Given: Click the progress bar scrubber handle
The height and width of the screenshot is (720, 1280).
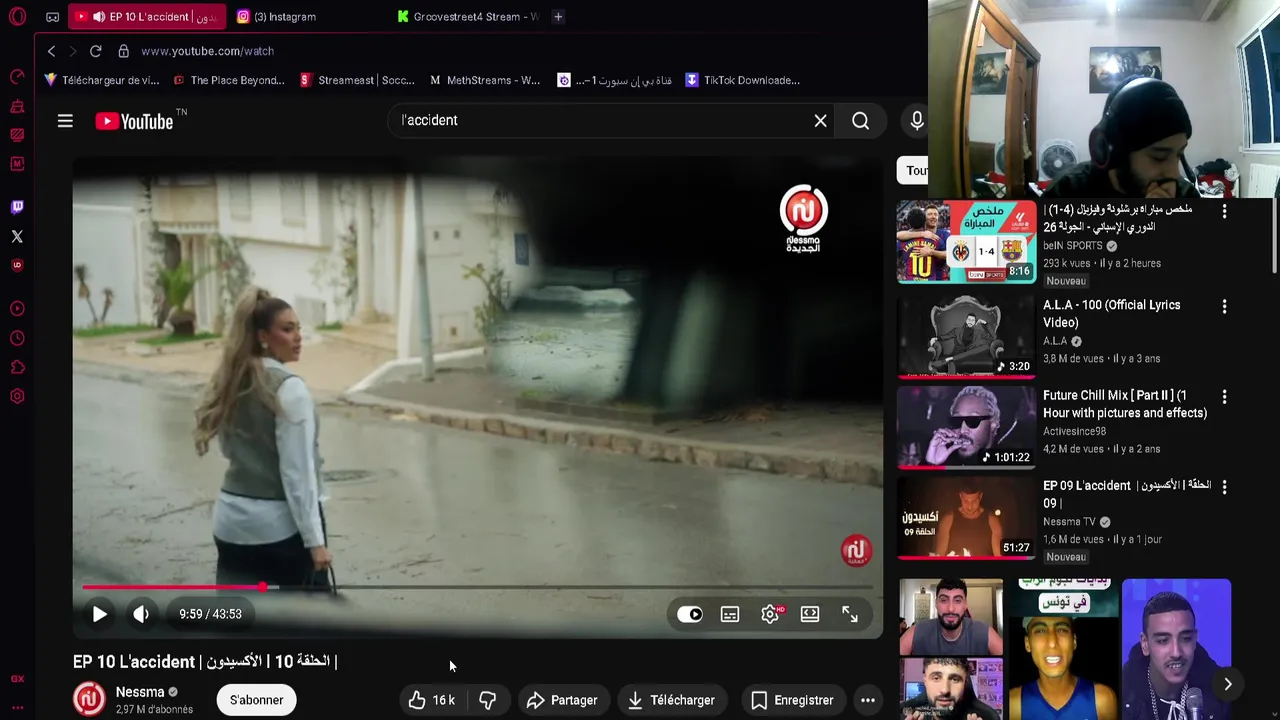Looking at the screenshot, I should tap(263, 587).
